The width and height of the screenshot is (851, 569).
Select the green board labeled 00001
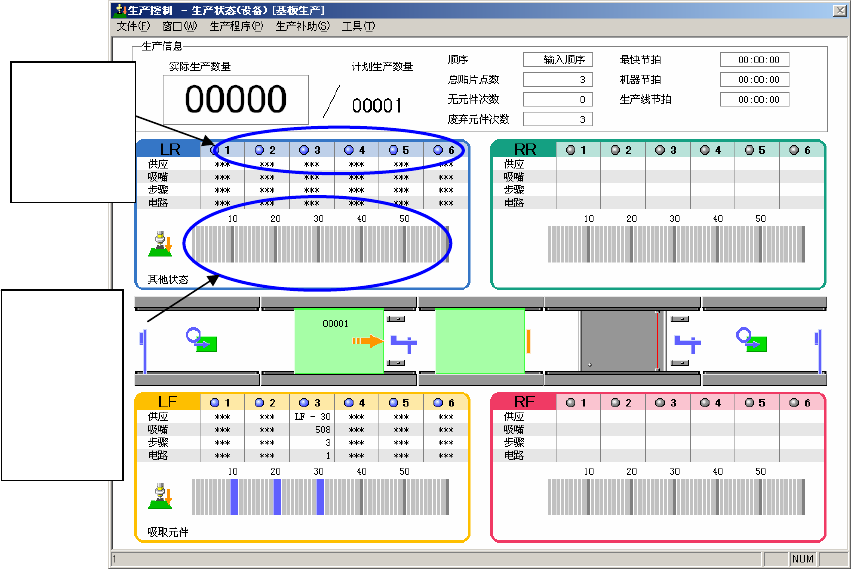[339, 341]
